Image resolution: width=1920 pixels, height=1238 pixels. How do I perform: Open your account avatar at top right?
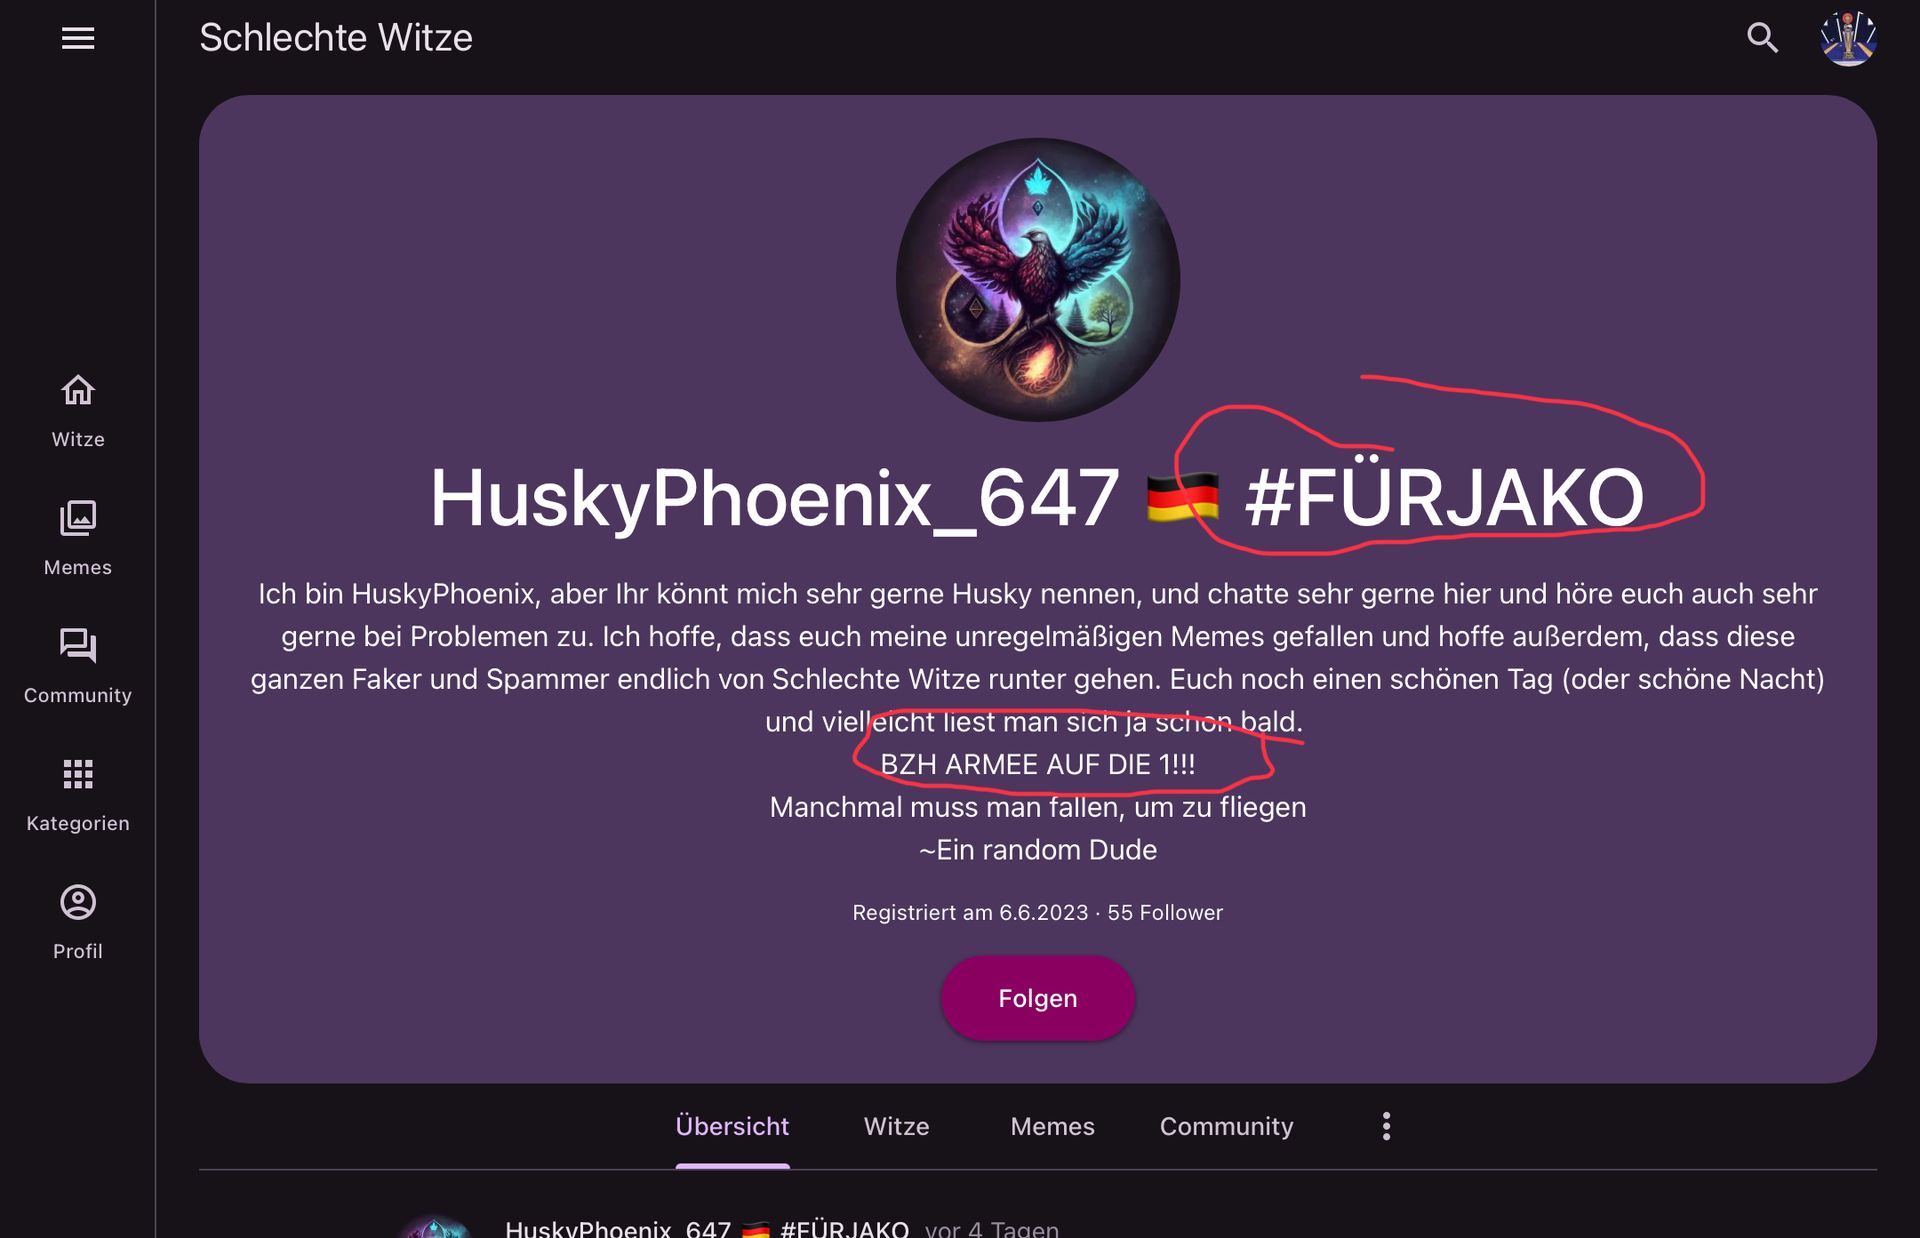coord(1848,38)
